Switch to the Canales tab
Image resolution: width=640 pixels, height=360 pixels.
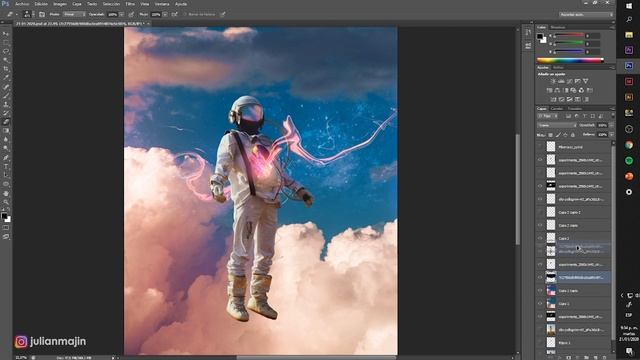point(557,109)
